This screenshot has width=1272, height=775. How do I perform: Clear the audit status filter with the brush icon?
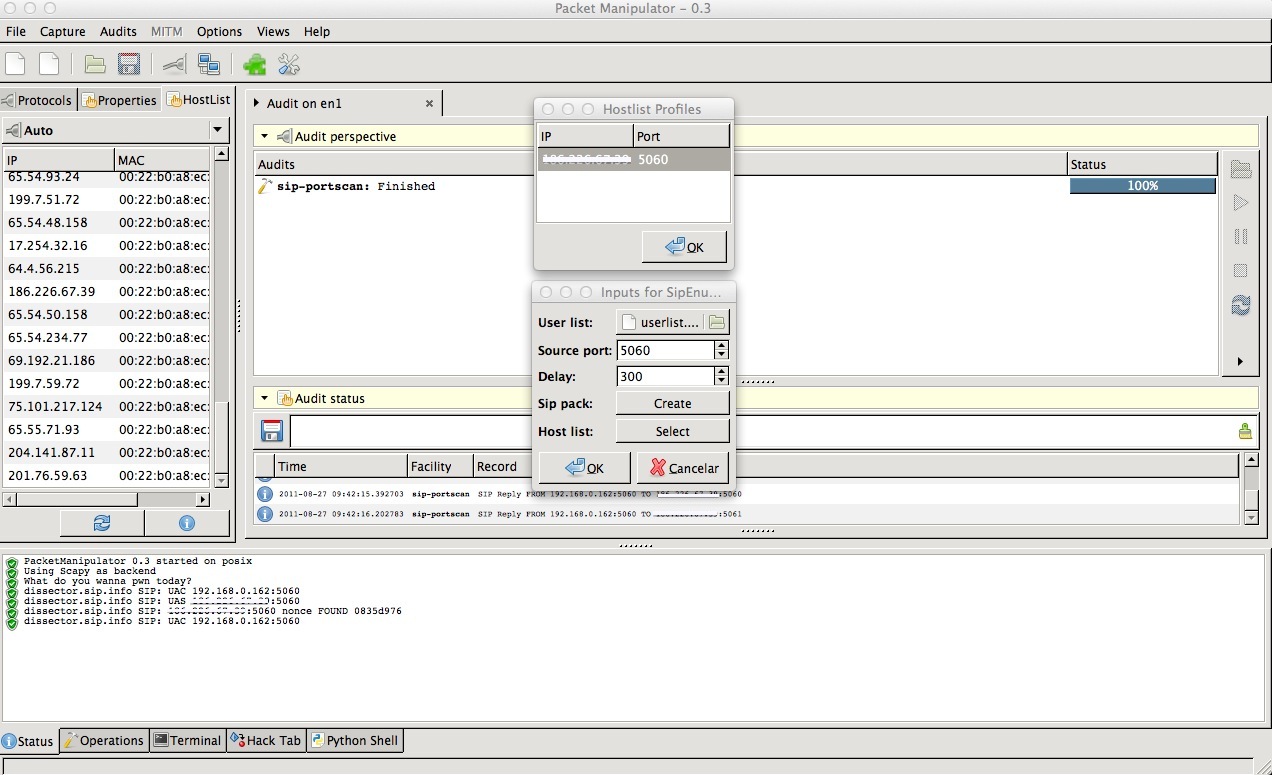coord(1245,431)
